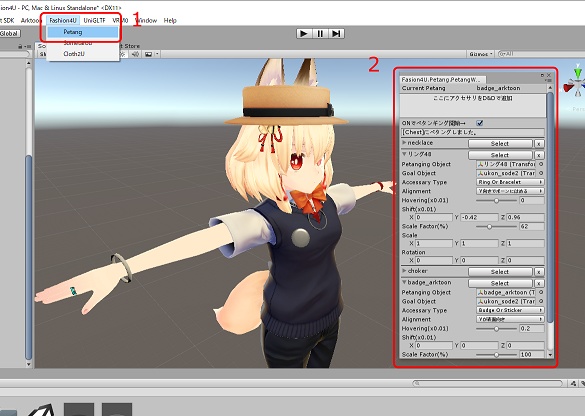This screenshot has width=585, height=416.
Task: Select the Unity logo asset thumbnail
Action: [42, 410]
